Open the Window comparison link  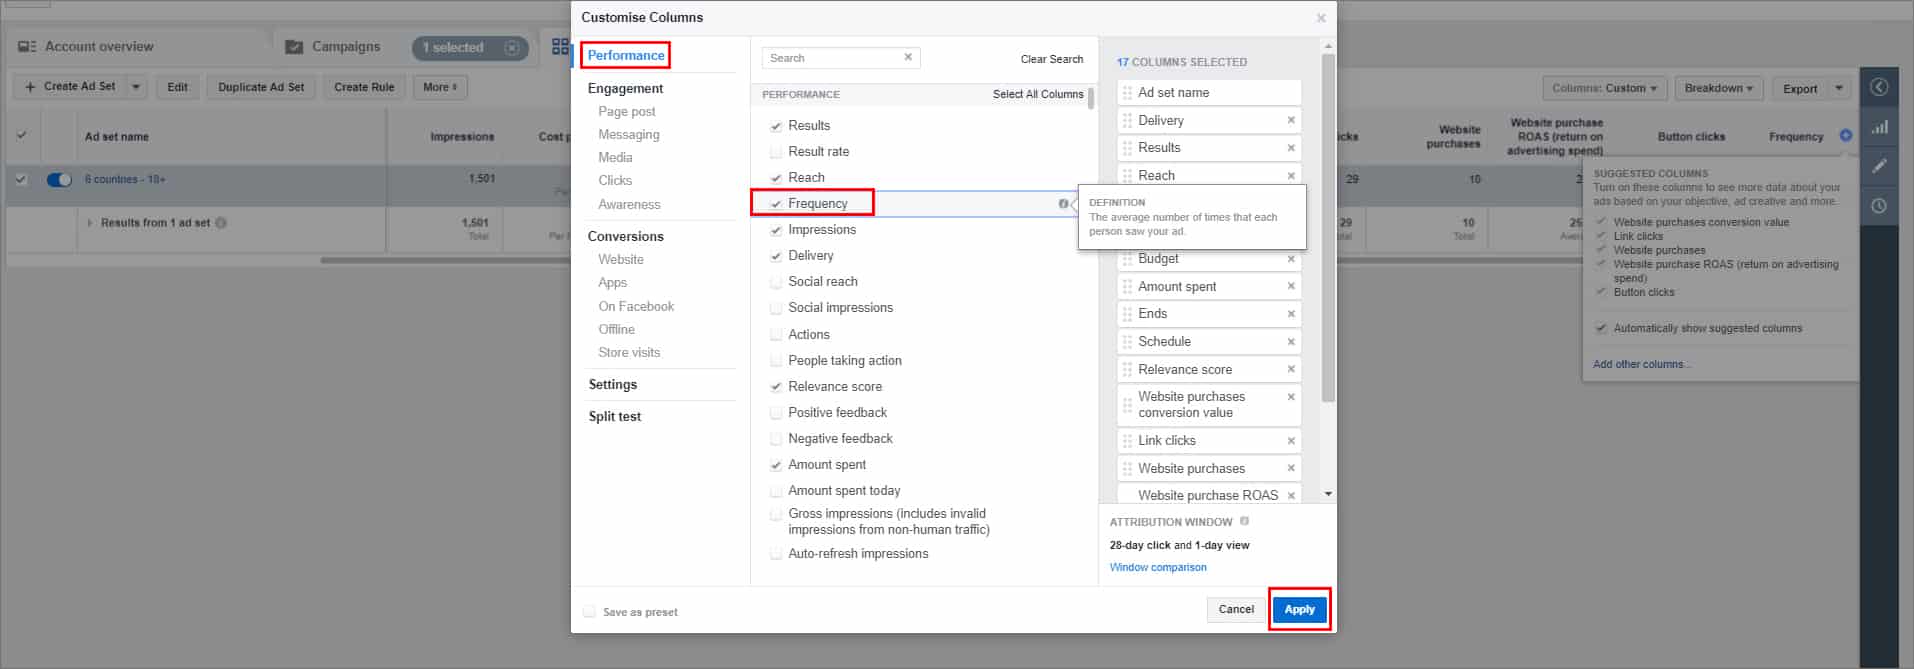[x=1158, y=567]
